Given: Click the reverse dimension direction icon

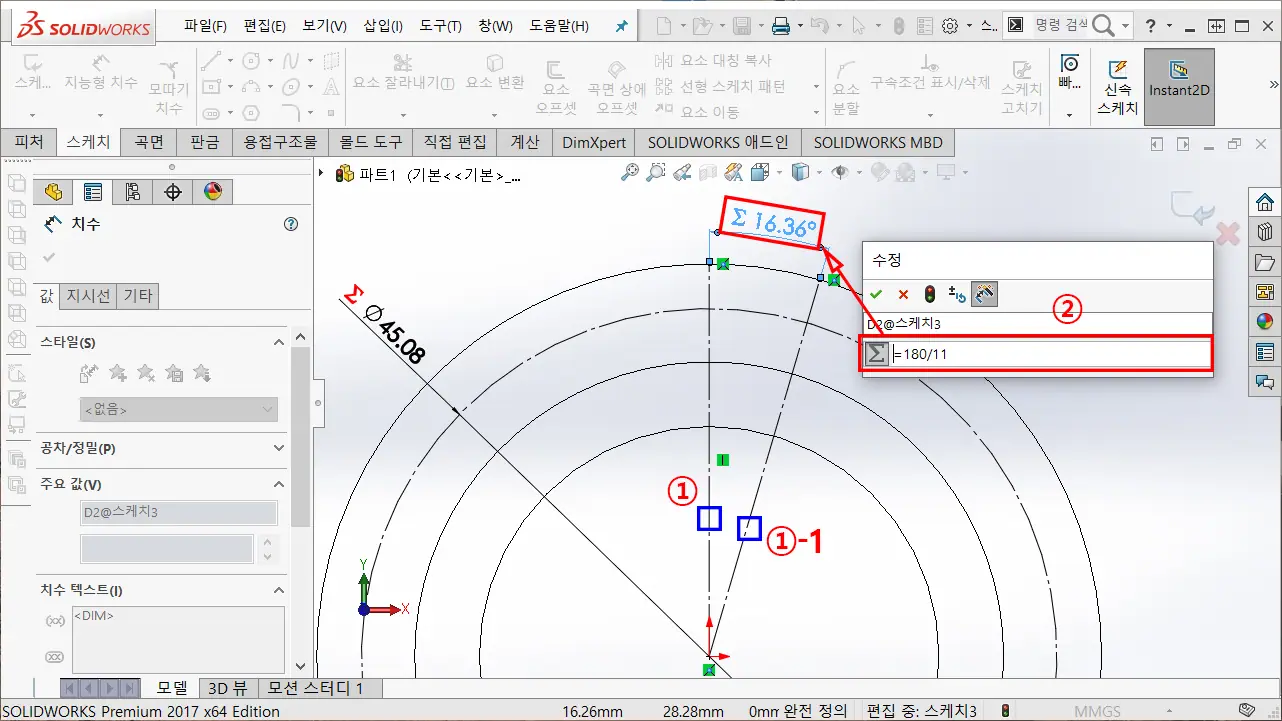Looking at the screenshot, I should pyautogui.click(x=957, y=294).
